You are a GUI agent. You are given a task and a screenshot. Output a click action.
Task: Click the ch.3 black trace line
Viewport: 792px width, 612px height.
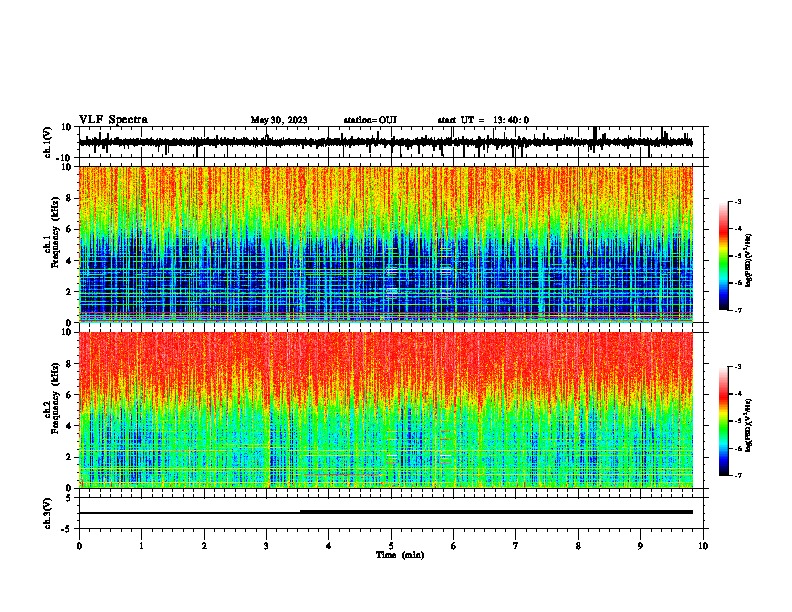pos(386,512)
